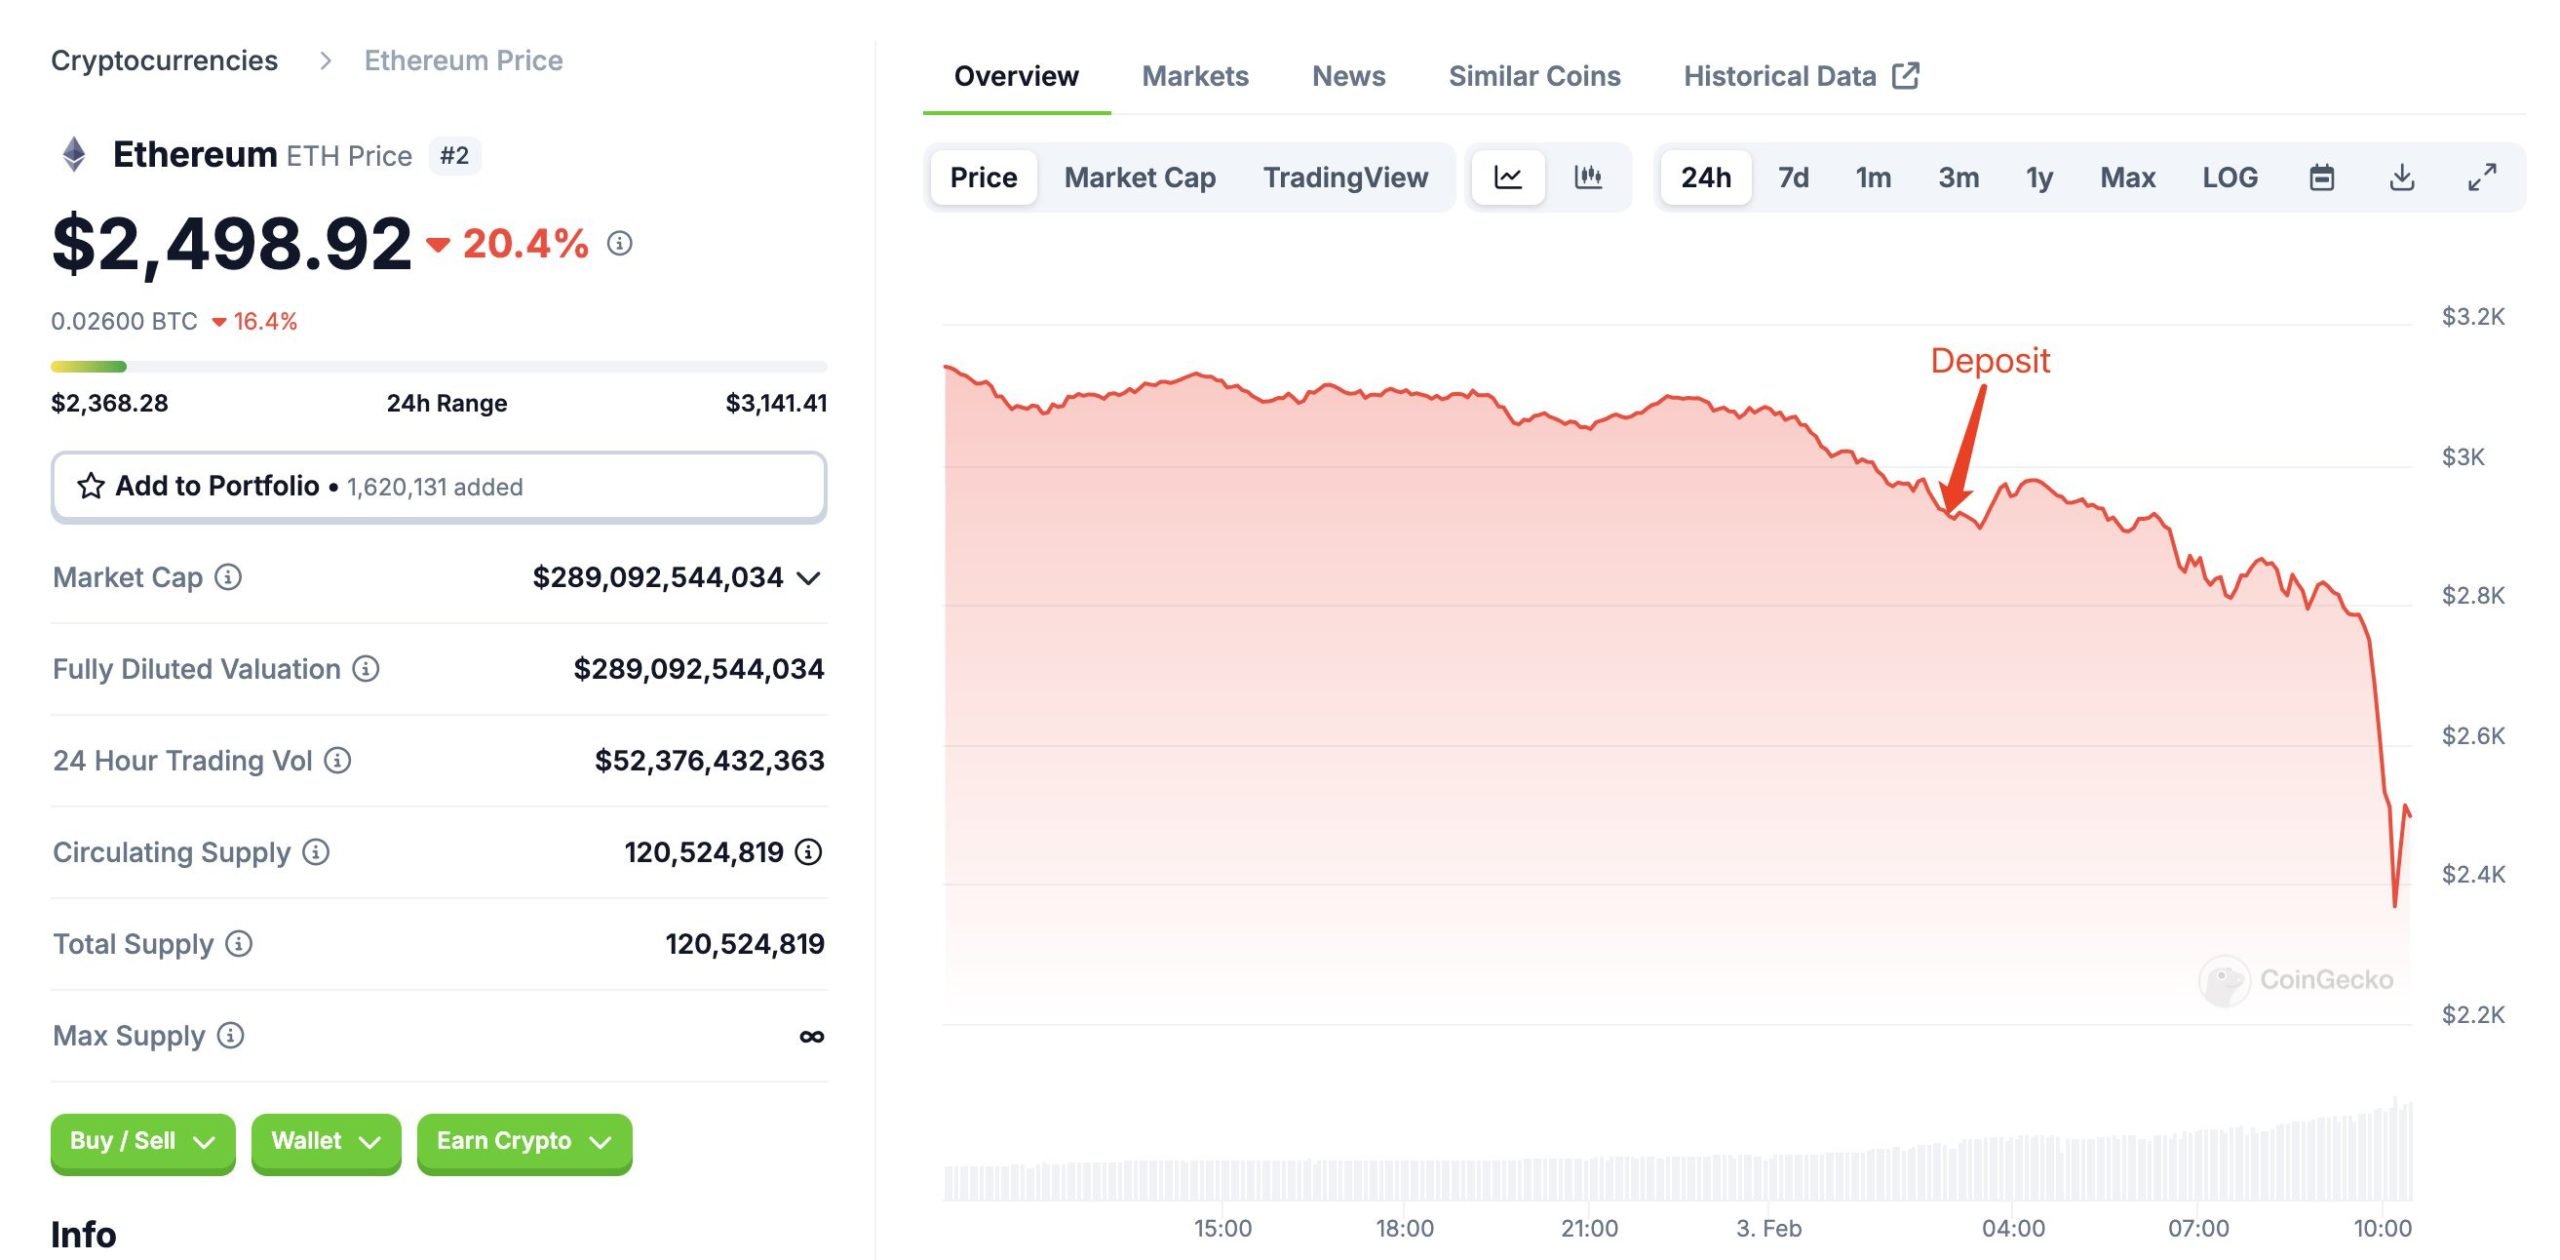2560x1260 pixels.
Task: Open the calendar date range picker
Action: point(2321,178)
